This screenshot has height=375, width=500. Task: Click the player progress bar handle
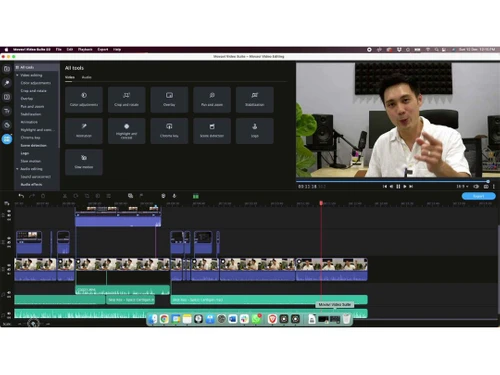click(488, 181)
